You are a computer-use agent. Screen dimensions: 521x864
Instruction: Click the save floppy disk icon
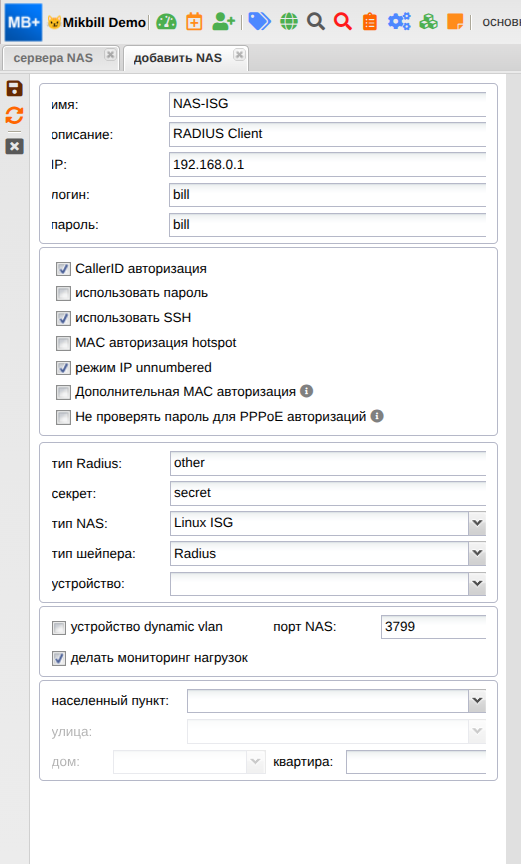coord(14,89)
